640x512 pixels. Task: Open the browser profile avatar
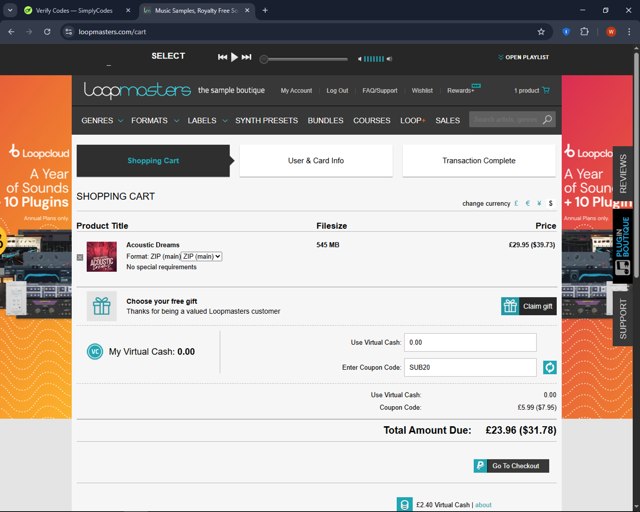coord(611,32)
